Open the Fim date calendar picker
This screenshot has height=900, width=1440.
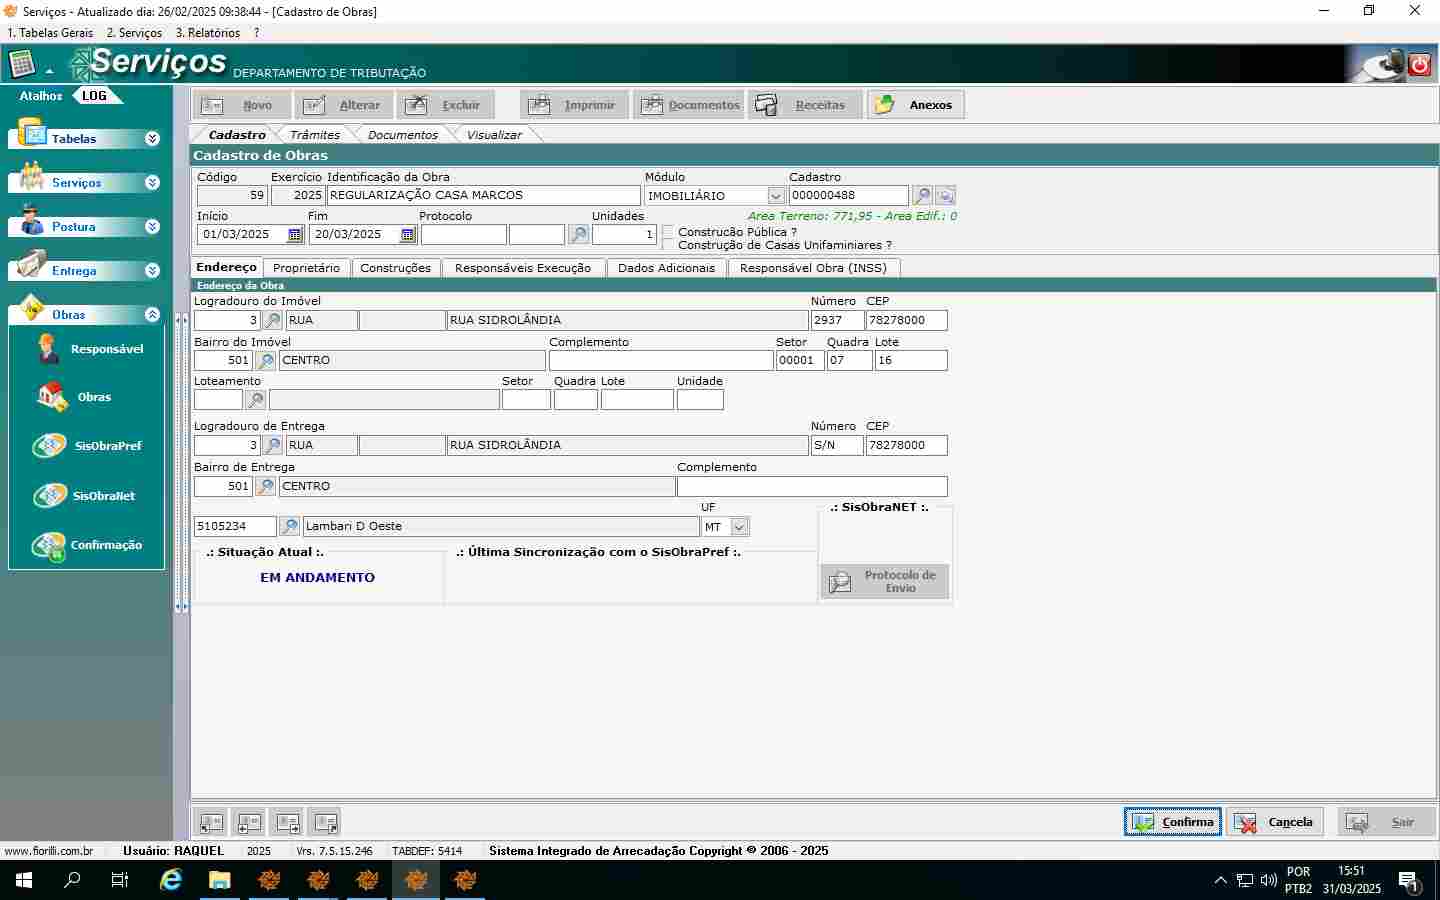click(408, 235)
